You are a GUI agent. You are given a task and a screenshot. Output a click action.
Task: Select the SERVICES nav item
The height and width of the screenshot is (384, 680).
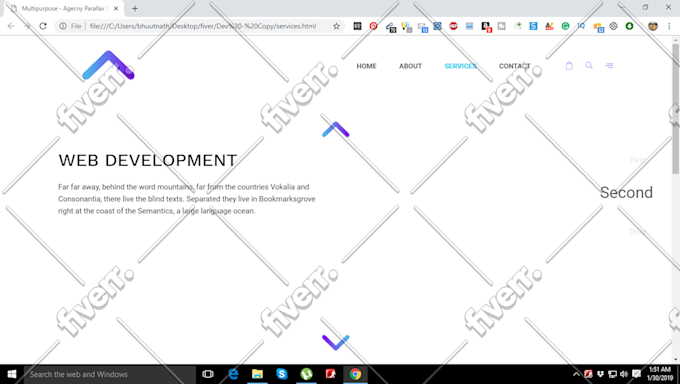point(461,66)
